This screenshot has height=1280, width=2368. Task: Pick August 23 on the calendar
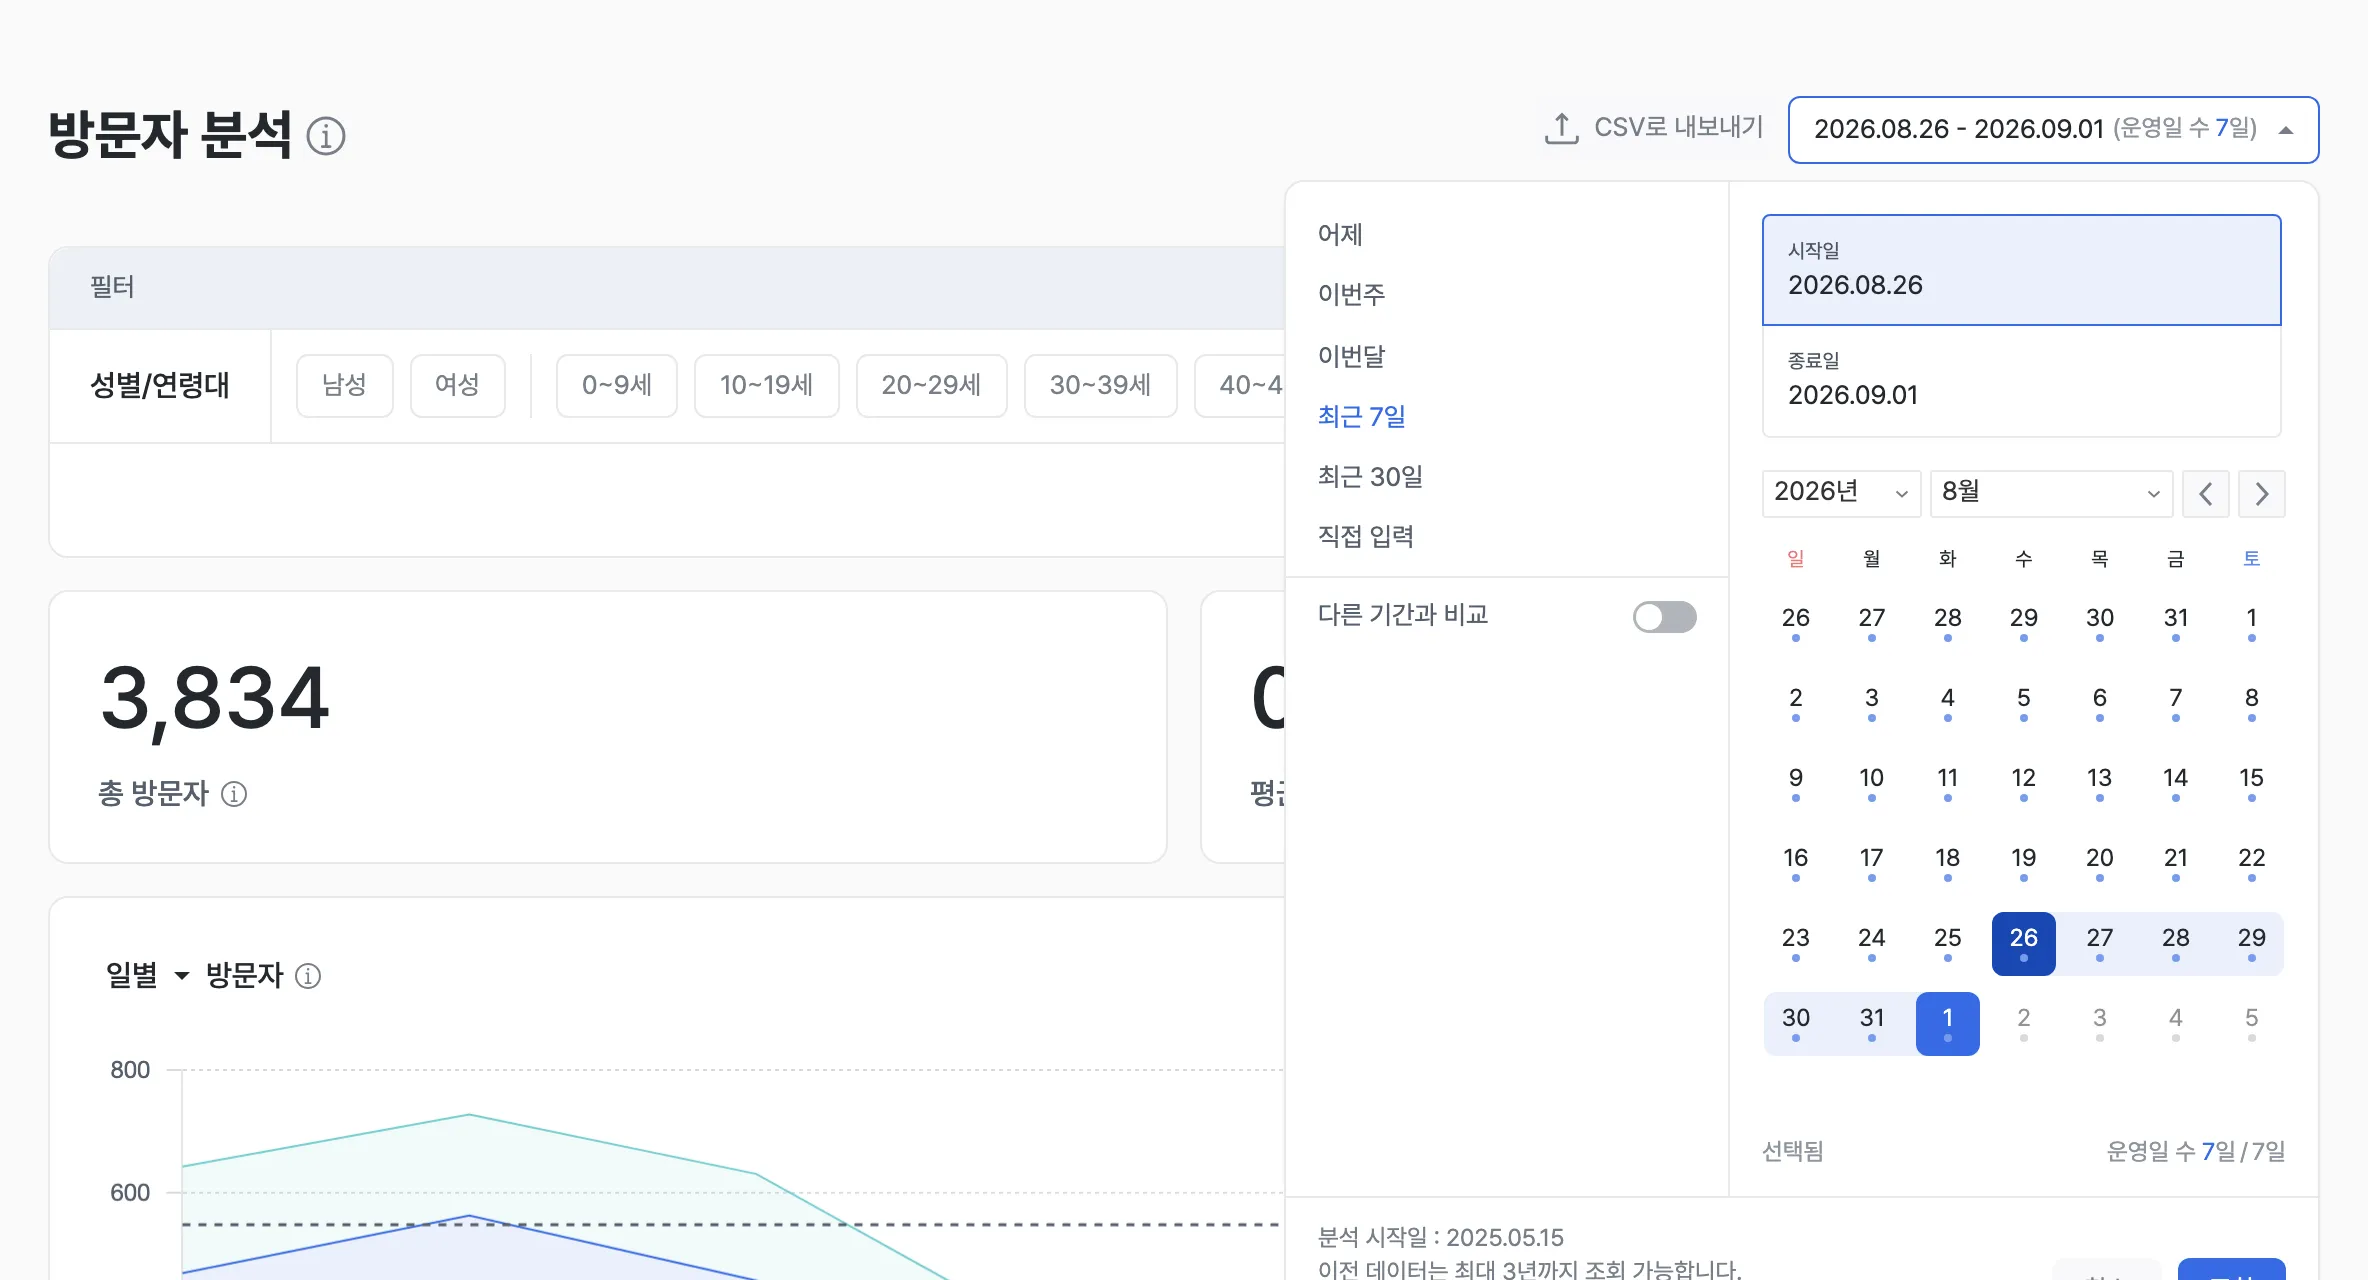pyautogui.click(x=1795, y=943)
